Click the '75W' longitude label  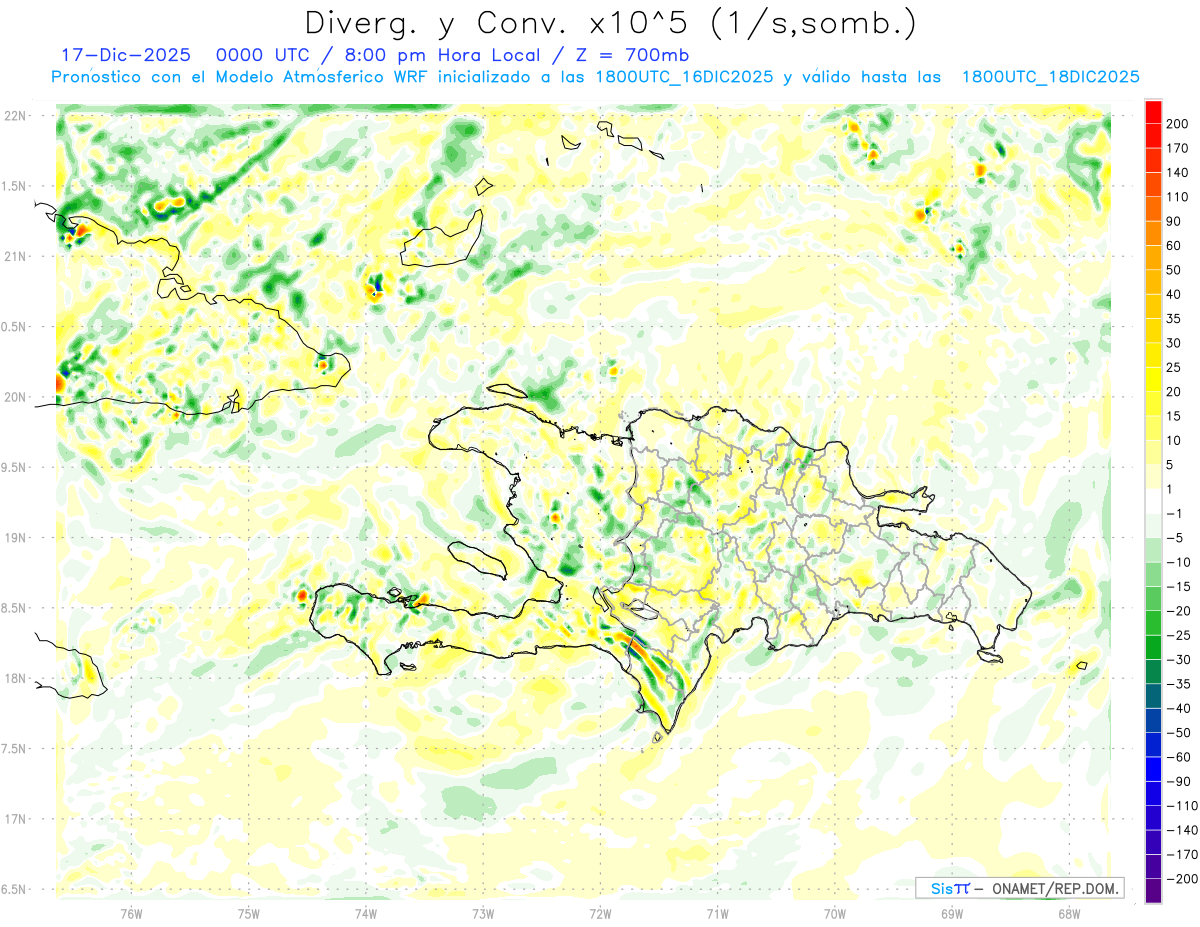(249, 913)
